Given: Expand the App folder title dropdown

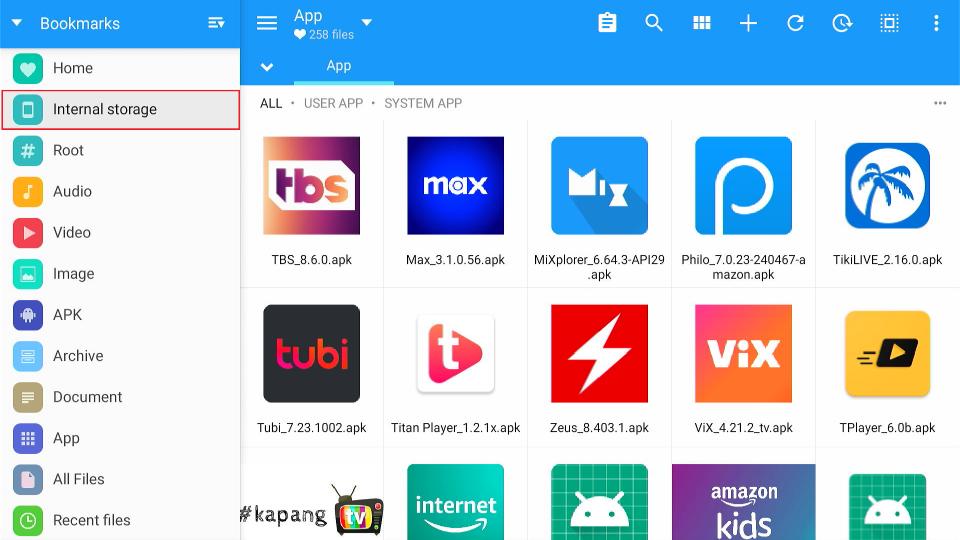Looking at the screenshot, I should tap(367, 23).
